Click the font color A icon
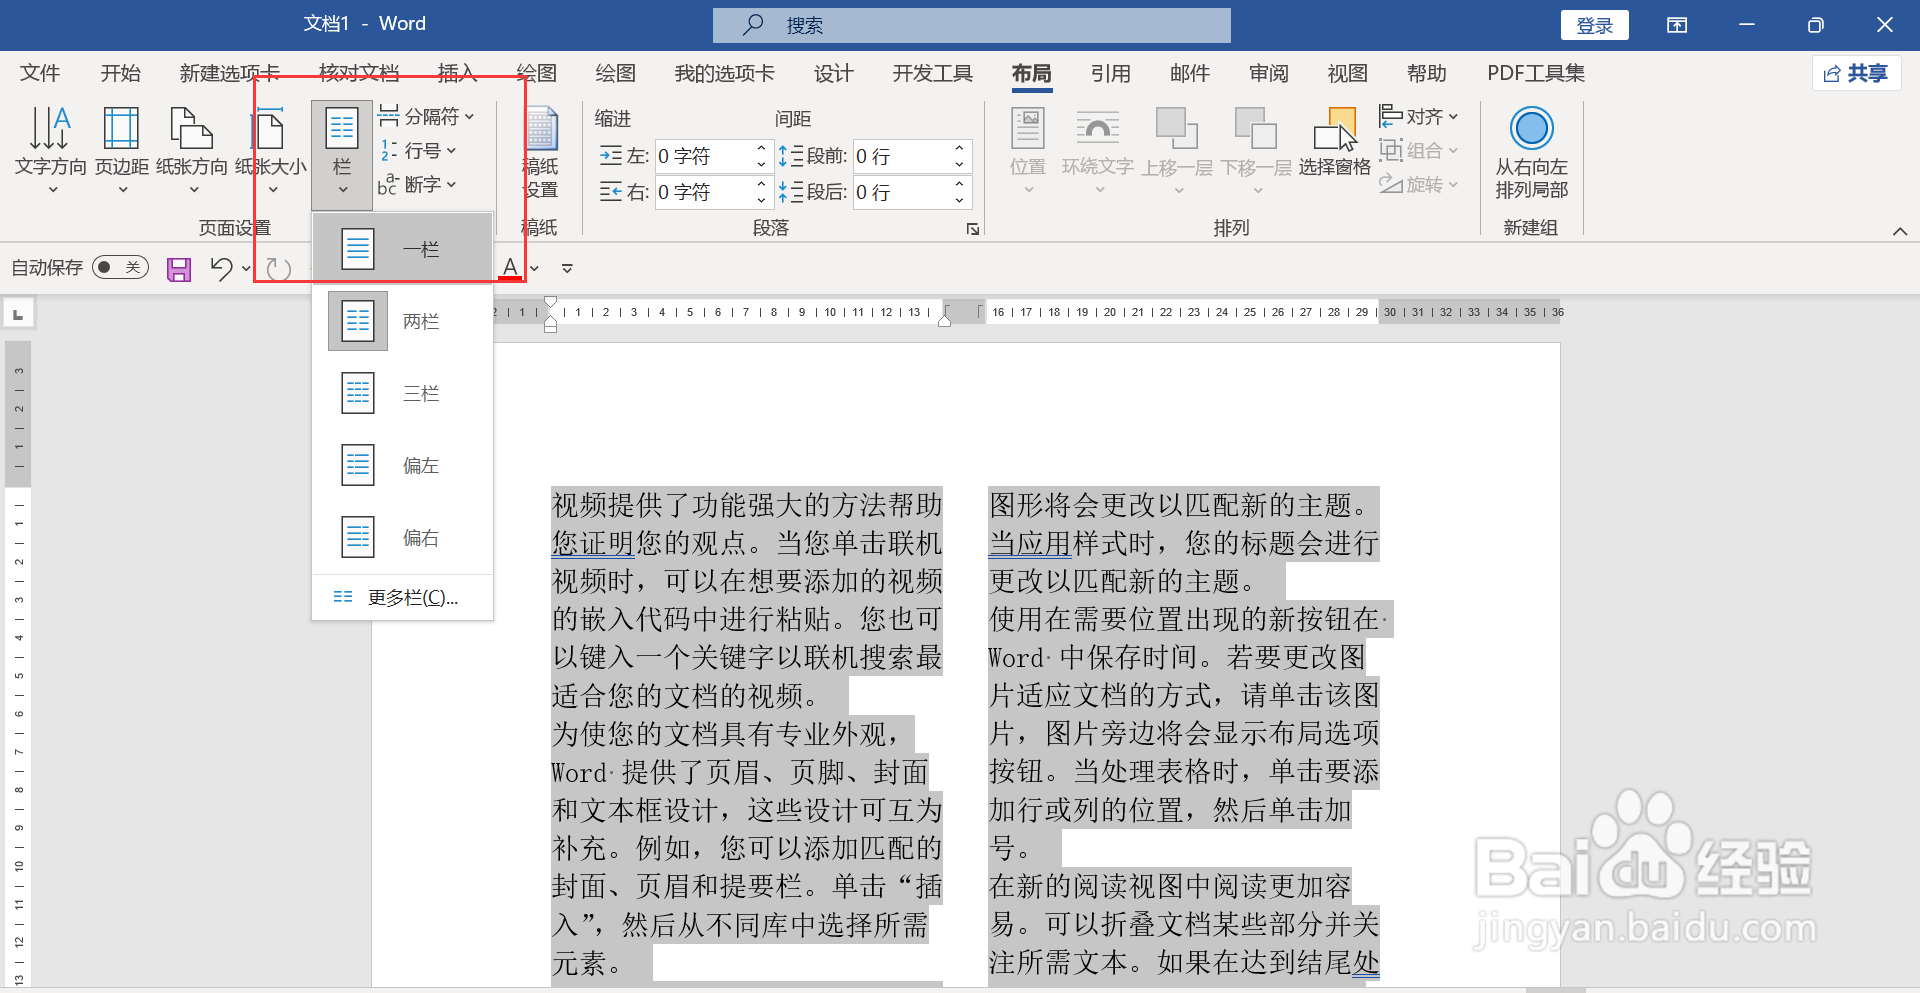The width and height of the screenshot is (1920, 993). click(x=511, y=268)
